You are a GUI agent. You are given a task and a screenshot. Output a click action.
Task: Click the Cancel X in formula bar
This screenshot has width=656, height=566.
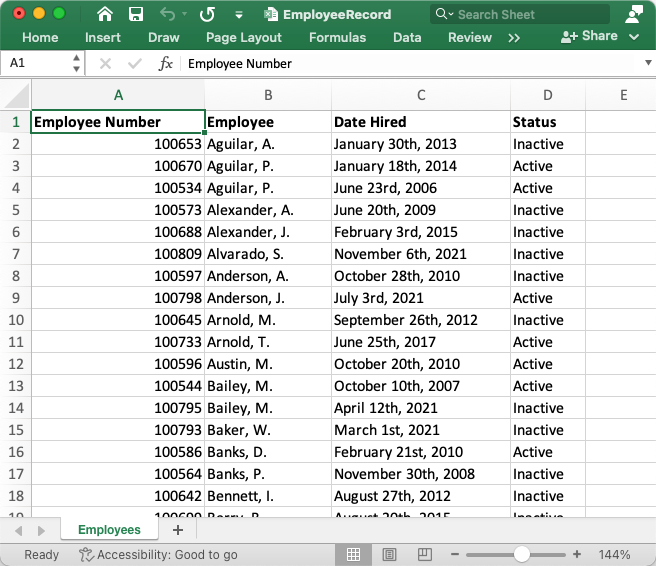pos(105,64)
